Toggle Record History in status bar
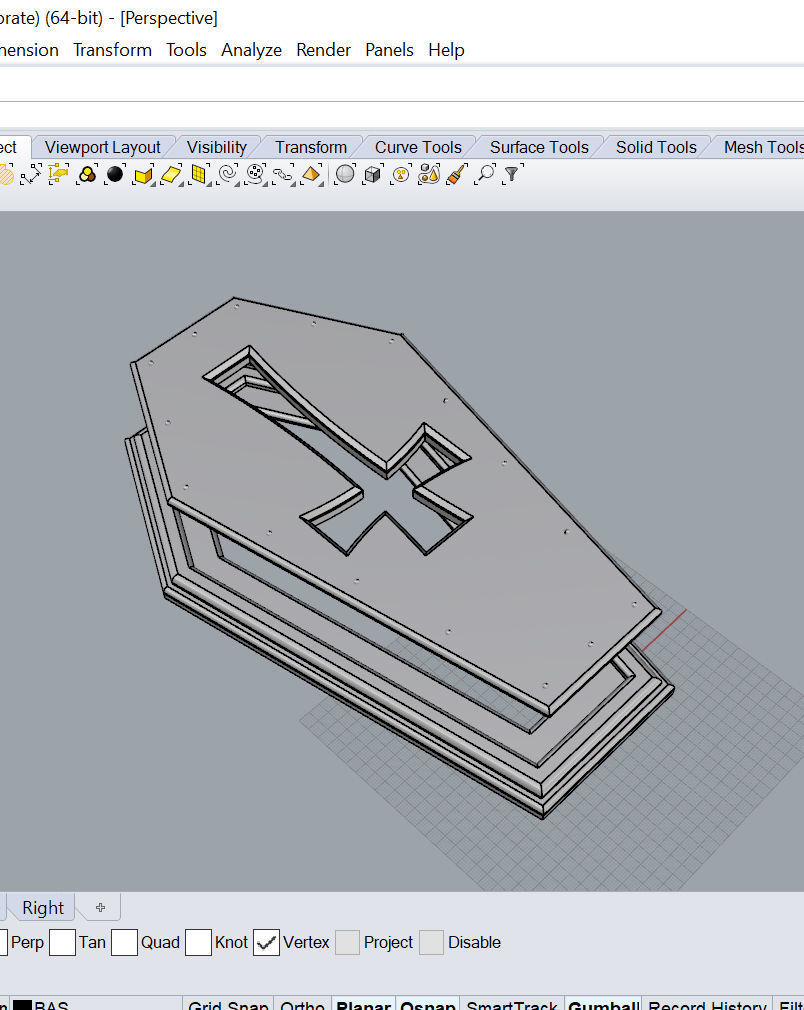804x1010 pixels. tap(707, 1004)
